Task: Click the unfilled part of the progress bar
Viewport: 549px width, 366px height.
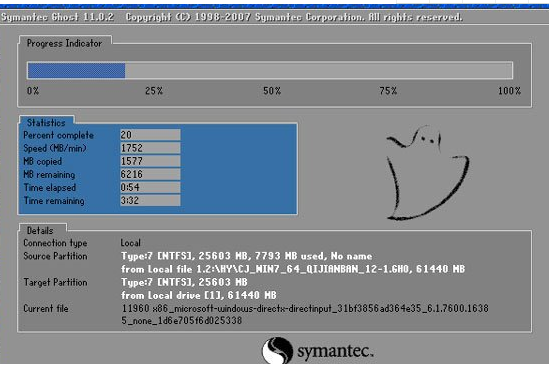Action: tap(319, 71)
